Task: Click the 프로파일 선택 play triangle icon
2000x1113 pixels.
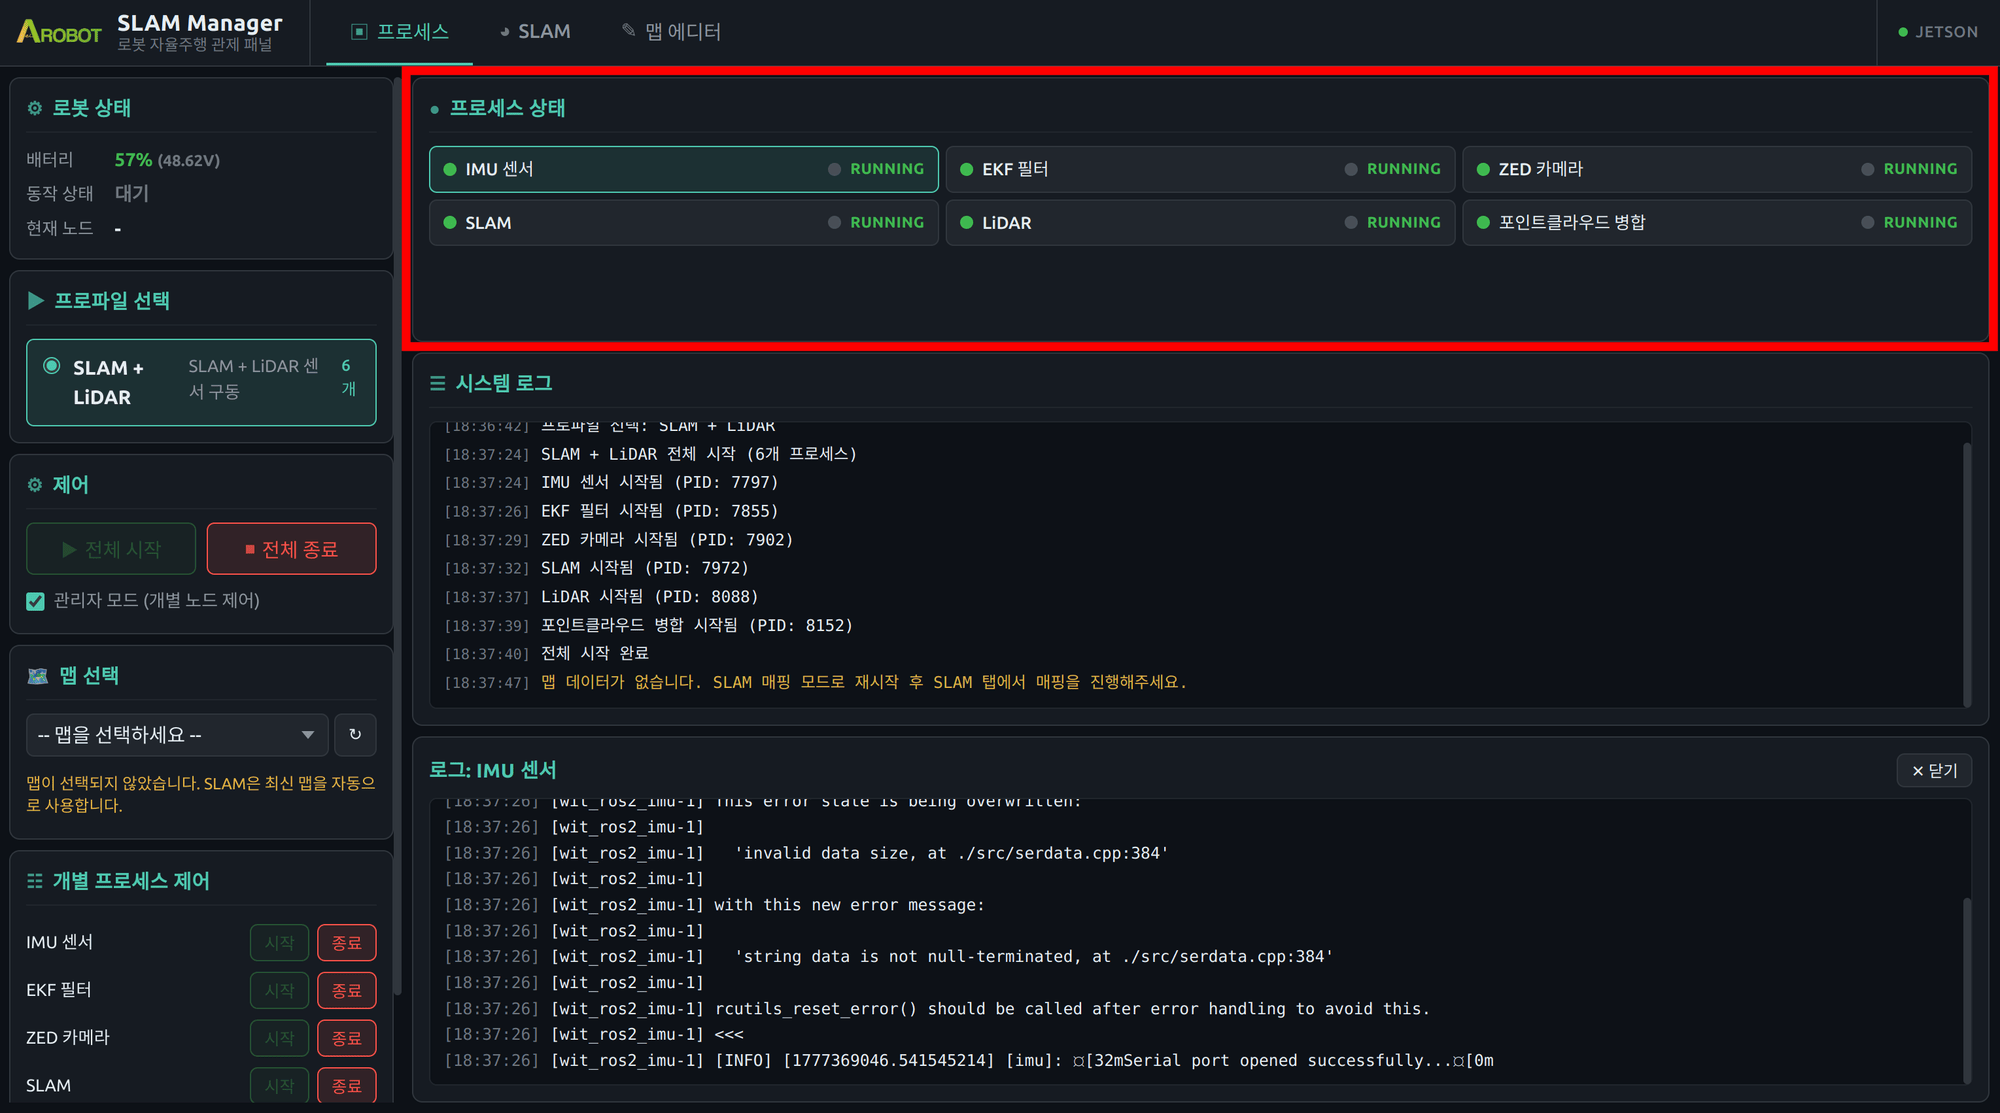Action: tap(36, 301)
